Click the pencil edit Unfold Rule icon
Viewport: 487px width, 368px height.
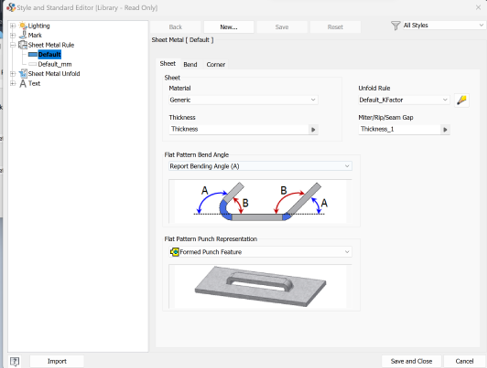pos(462,100)
